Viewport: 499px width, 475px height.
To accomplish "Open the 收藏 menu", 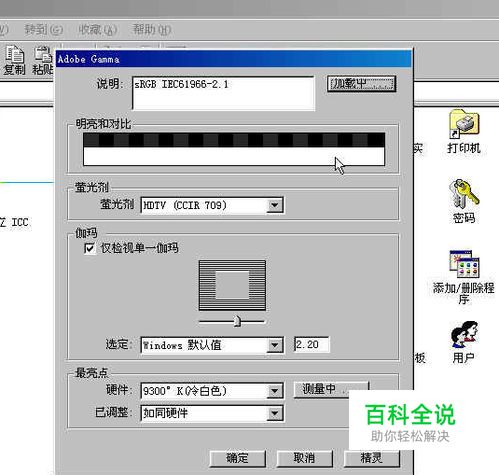I will click(97, 30).
